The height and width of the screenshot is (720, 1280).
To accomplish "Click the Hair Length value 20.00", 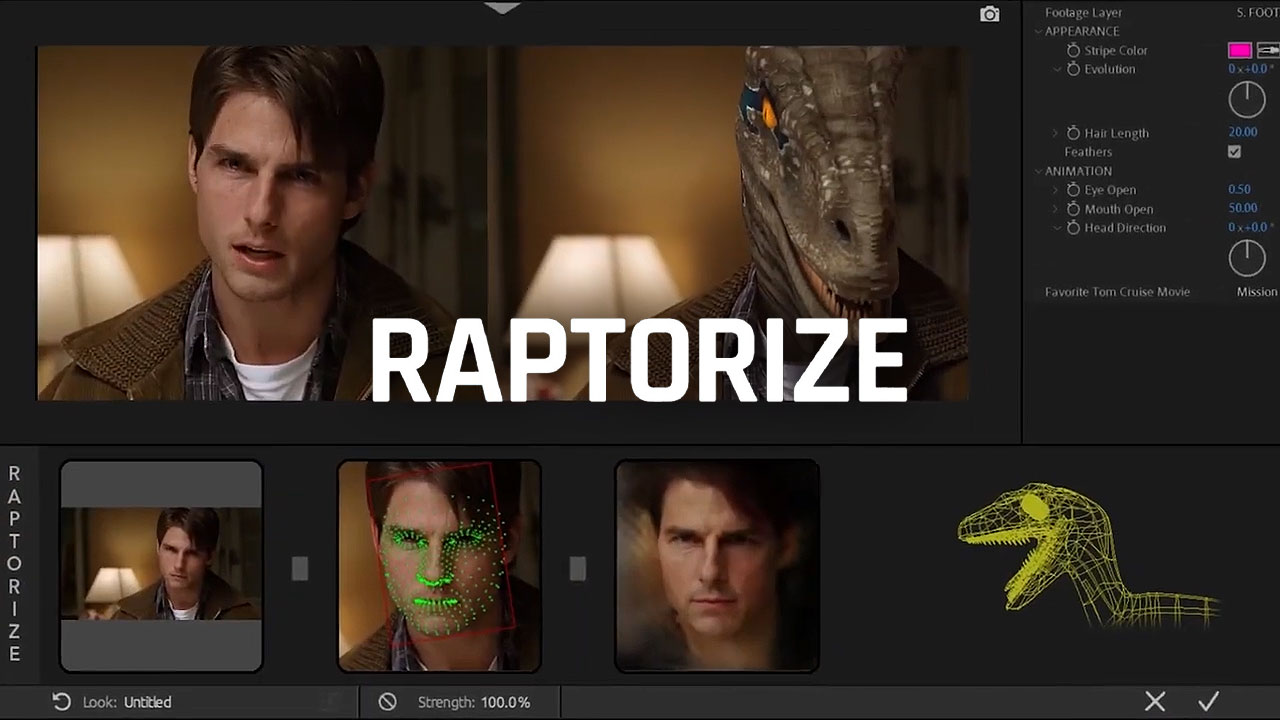I will coord(1243,132).
